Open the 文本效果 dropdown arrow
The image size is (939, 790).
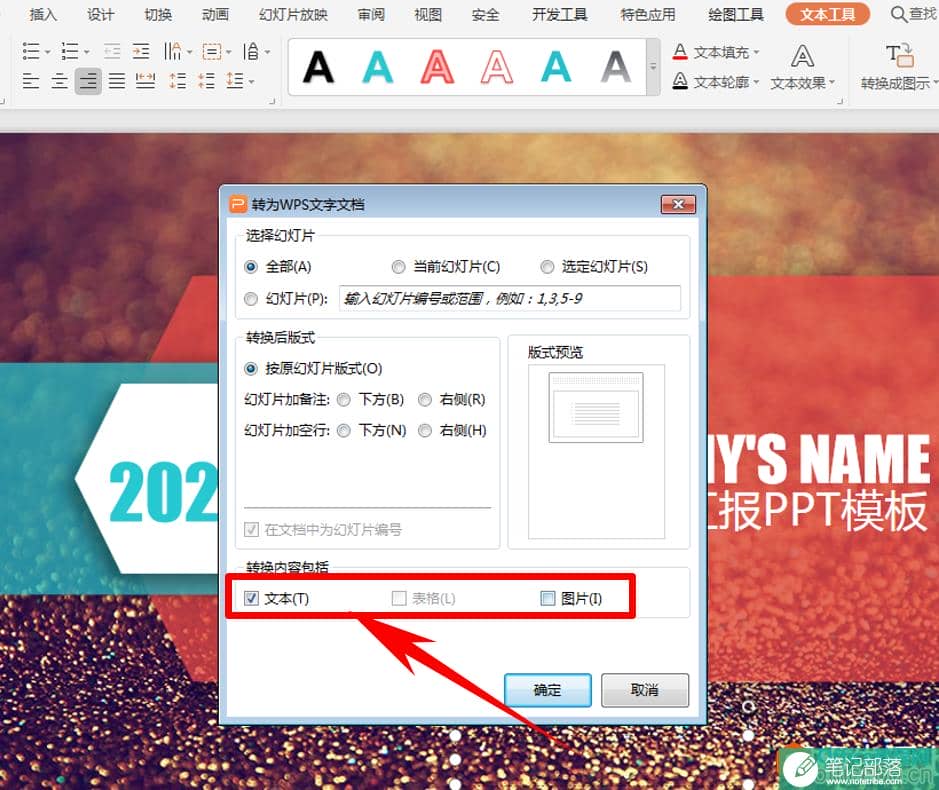click(x=832, y=82)
